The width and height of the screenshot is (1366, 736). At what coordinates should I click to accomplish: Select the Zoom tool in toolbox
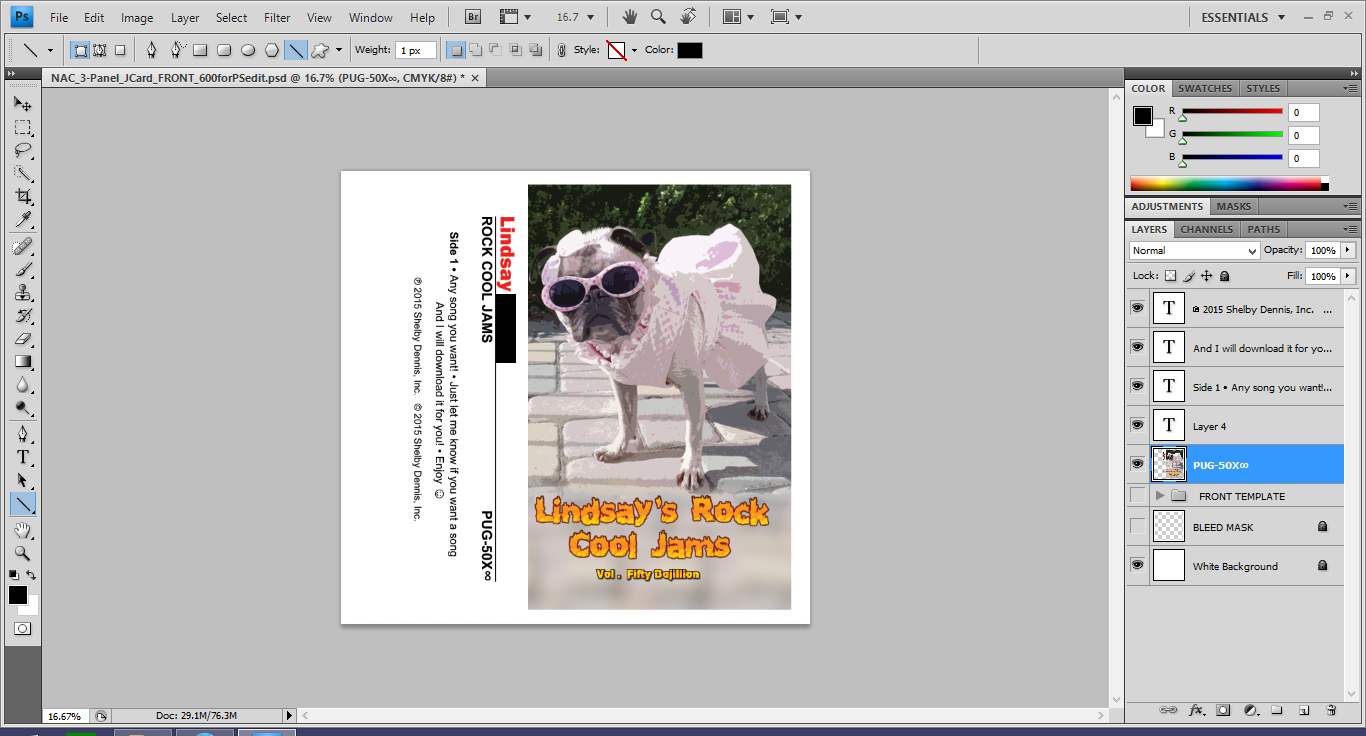coord(22,553)
